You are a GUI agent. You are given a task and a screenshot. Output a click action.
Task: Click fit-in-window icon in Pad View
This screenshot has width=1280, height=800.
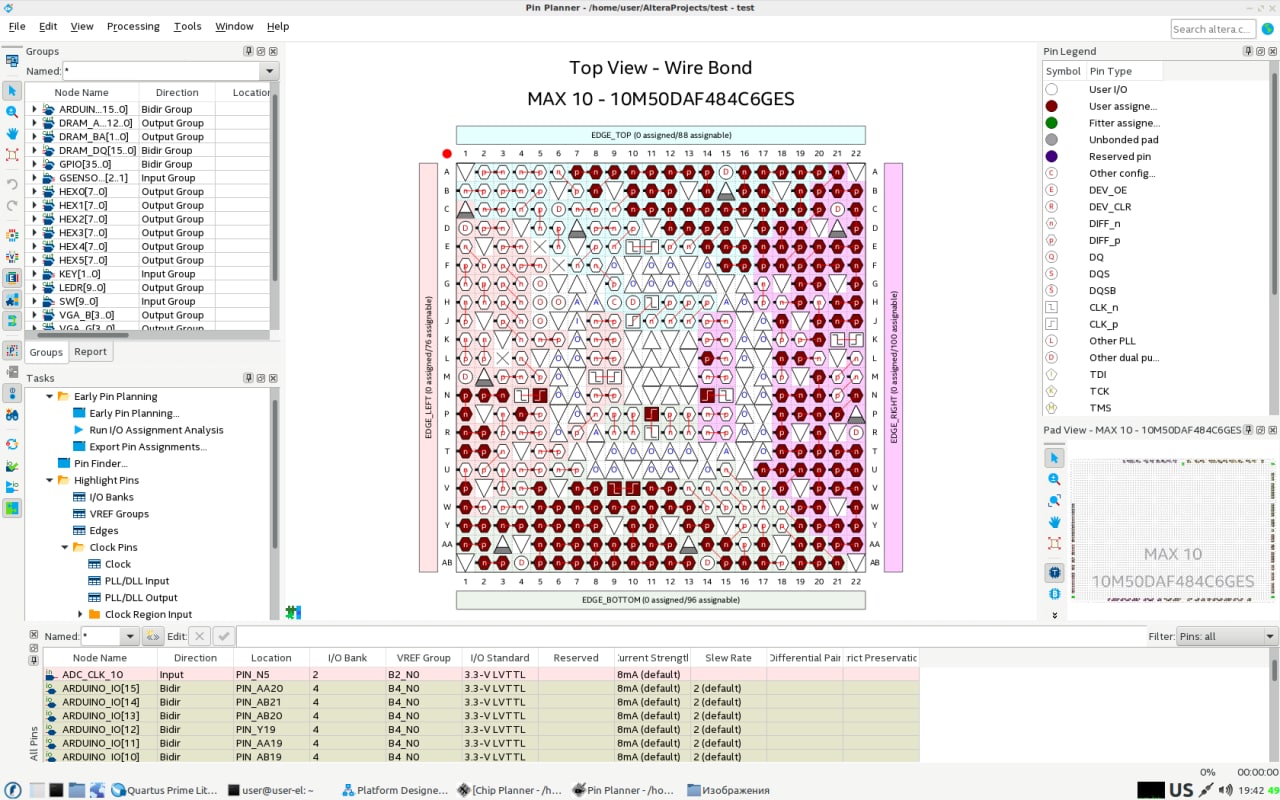point(1054,543)
